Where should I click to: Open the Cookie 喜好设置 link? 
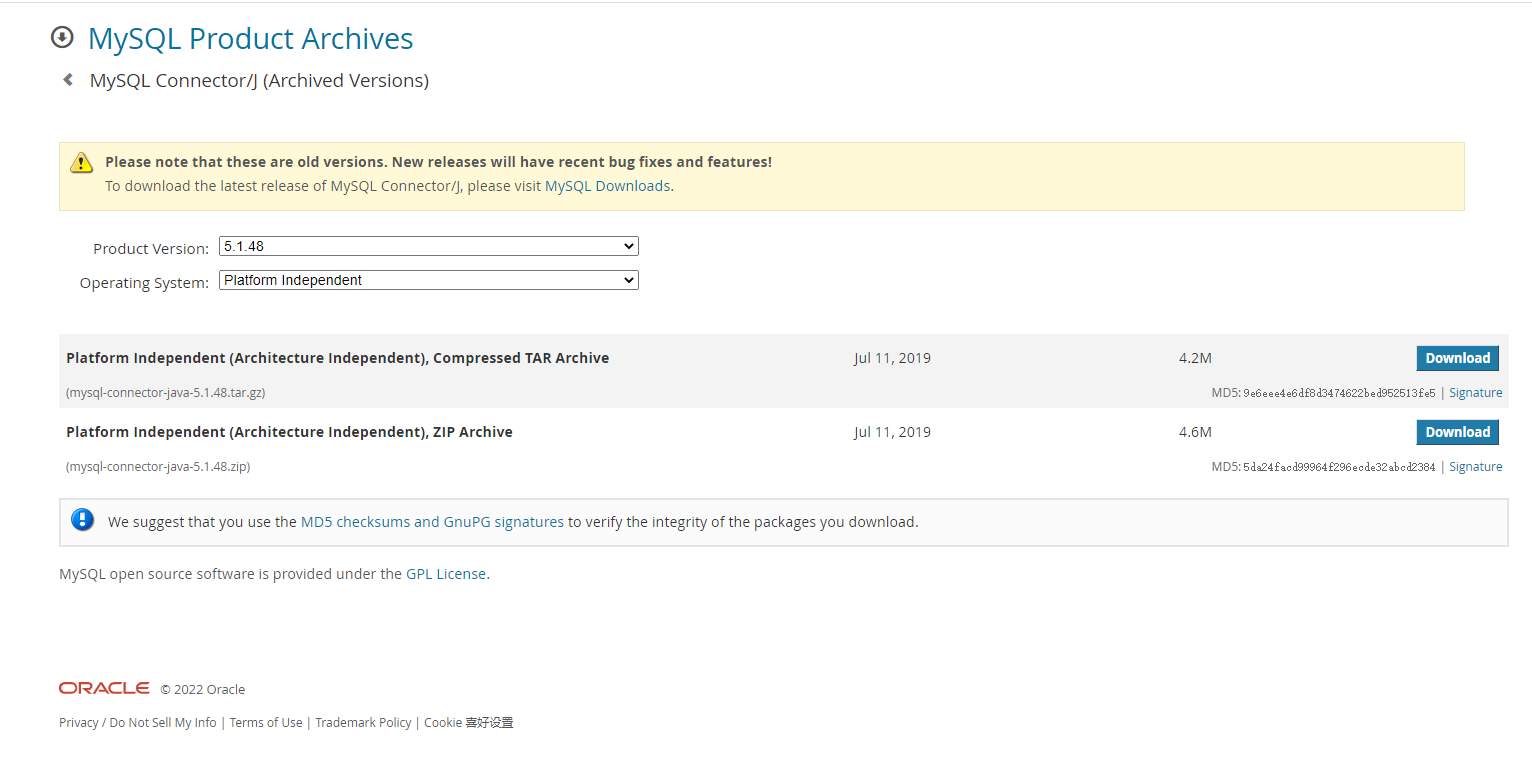click(x=469, y=722)
